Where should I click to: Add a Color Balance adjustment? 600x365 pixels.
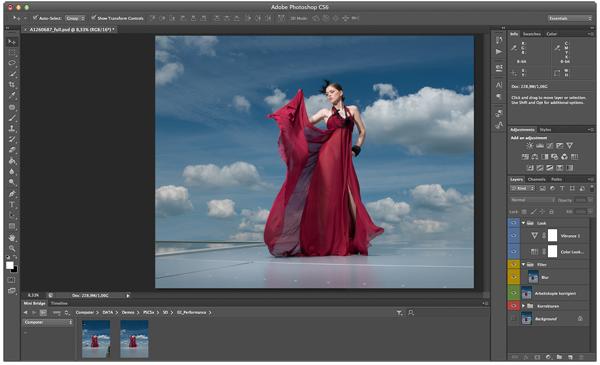pos(535,156)
